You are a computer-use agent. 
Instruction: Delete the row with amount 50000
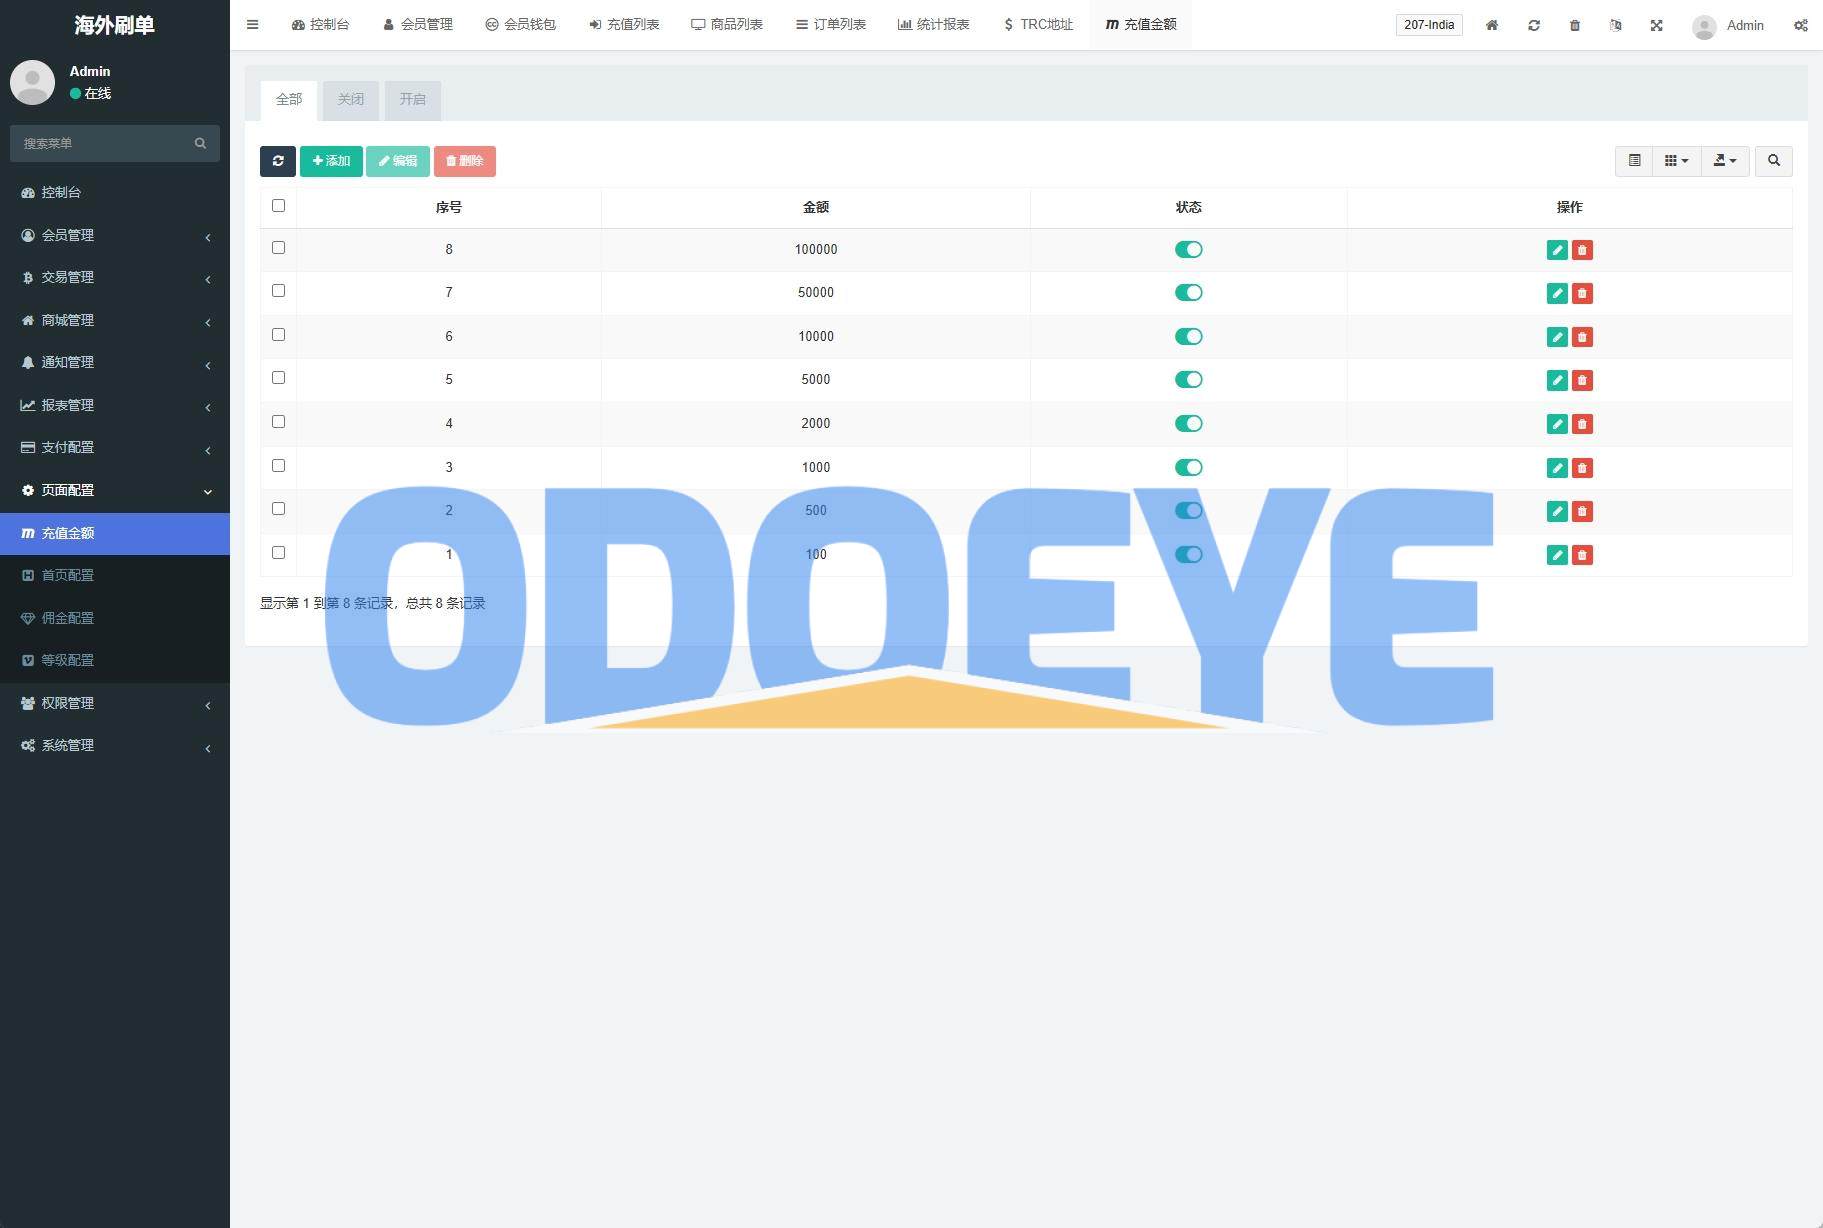click(x=1582, y=293)
